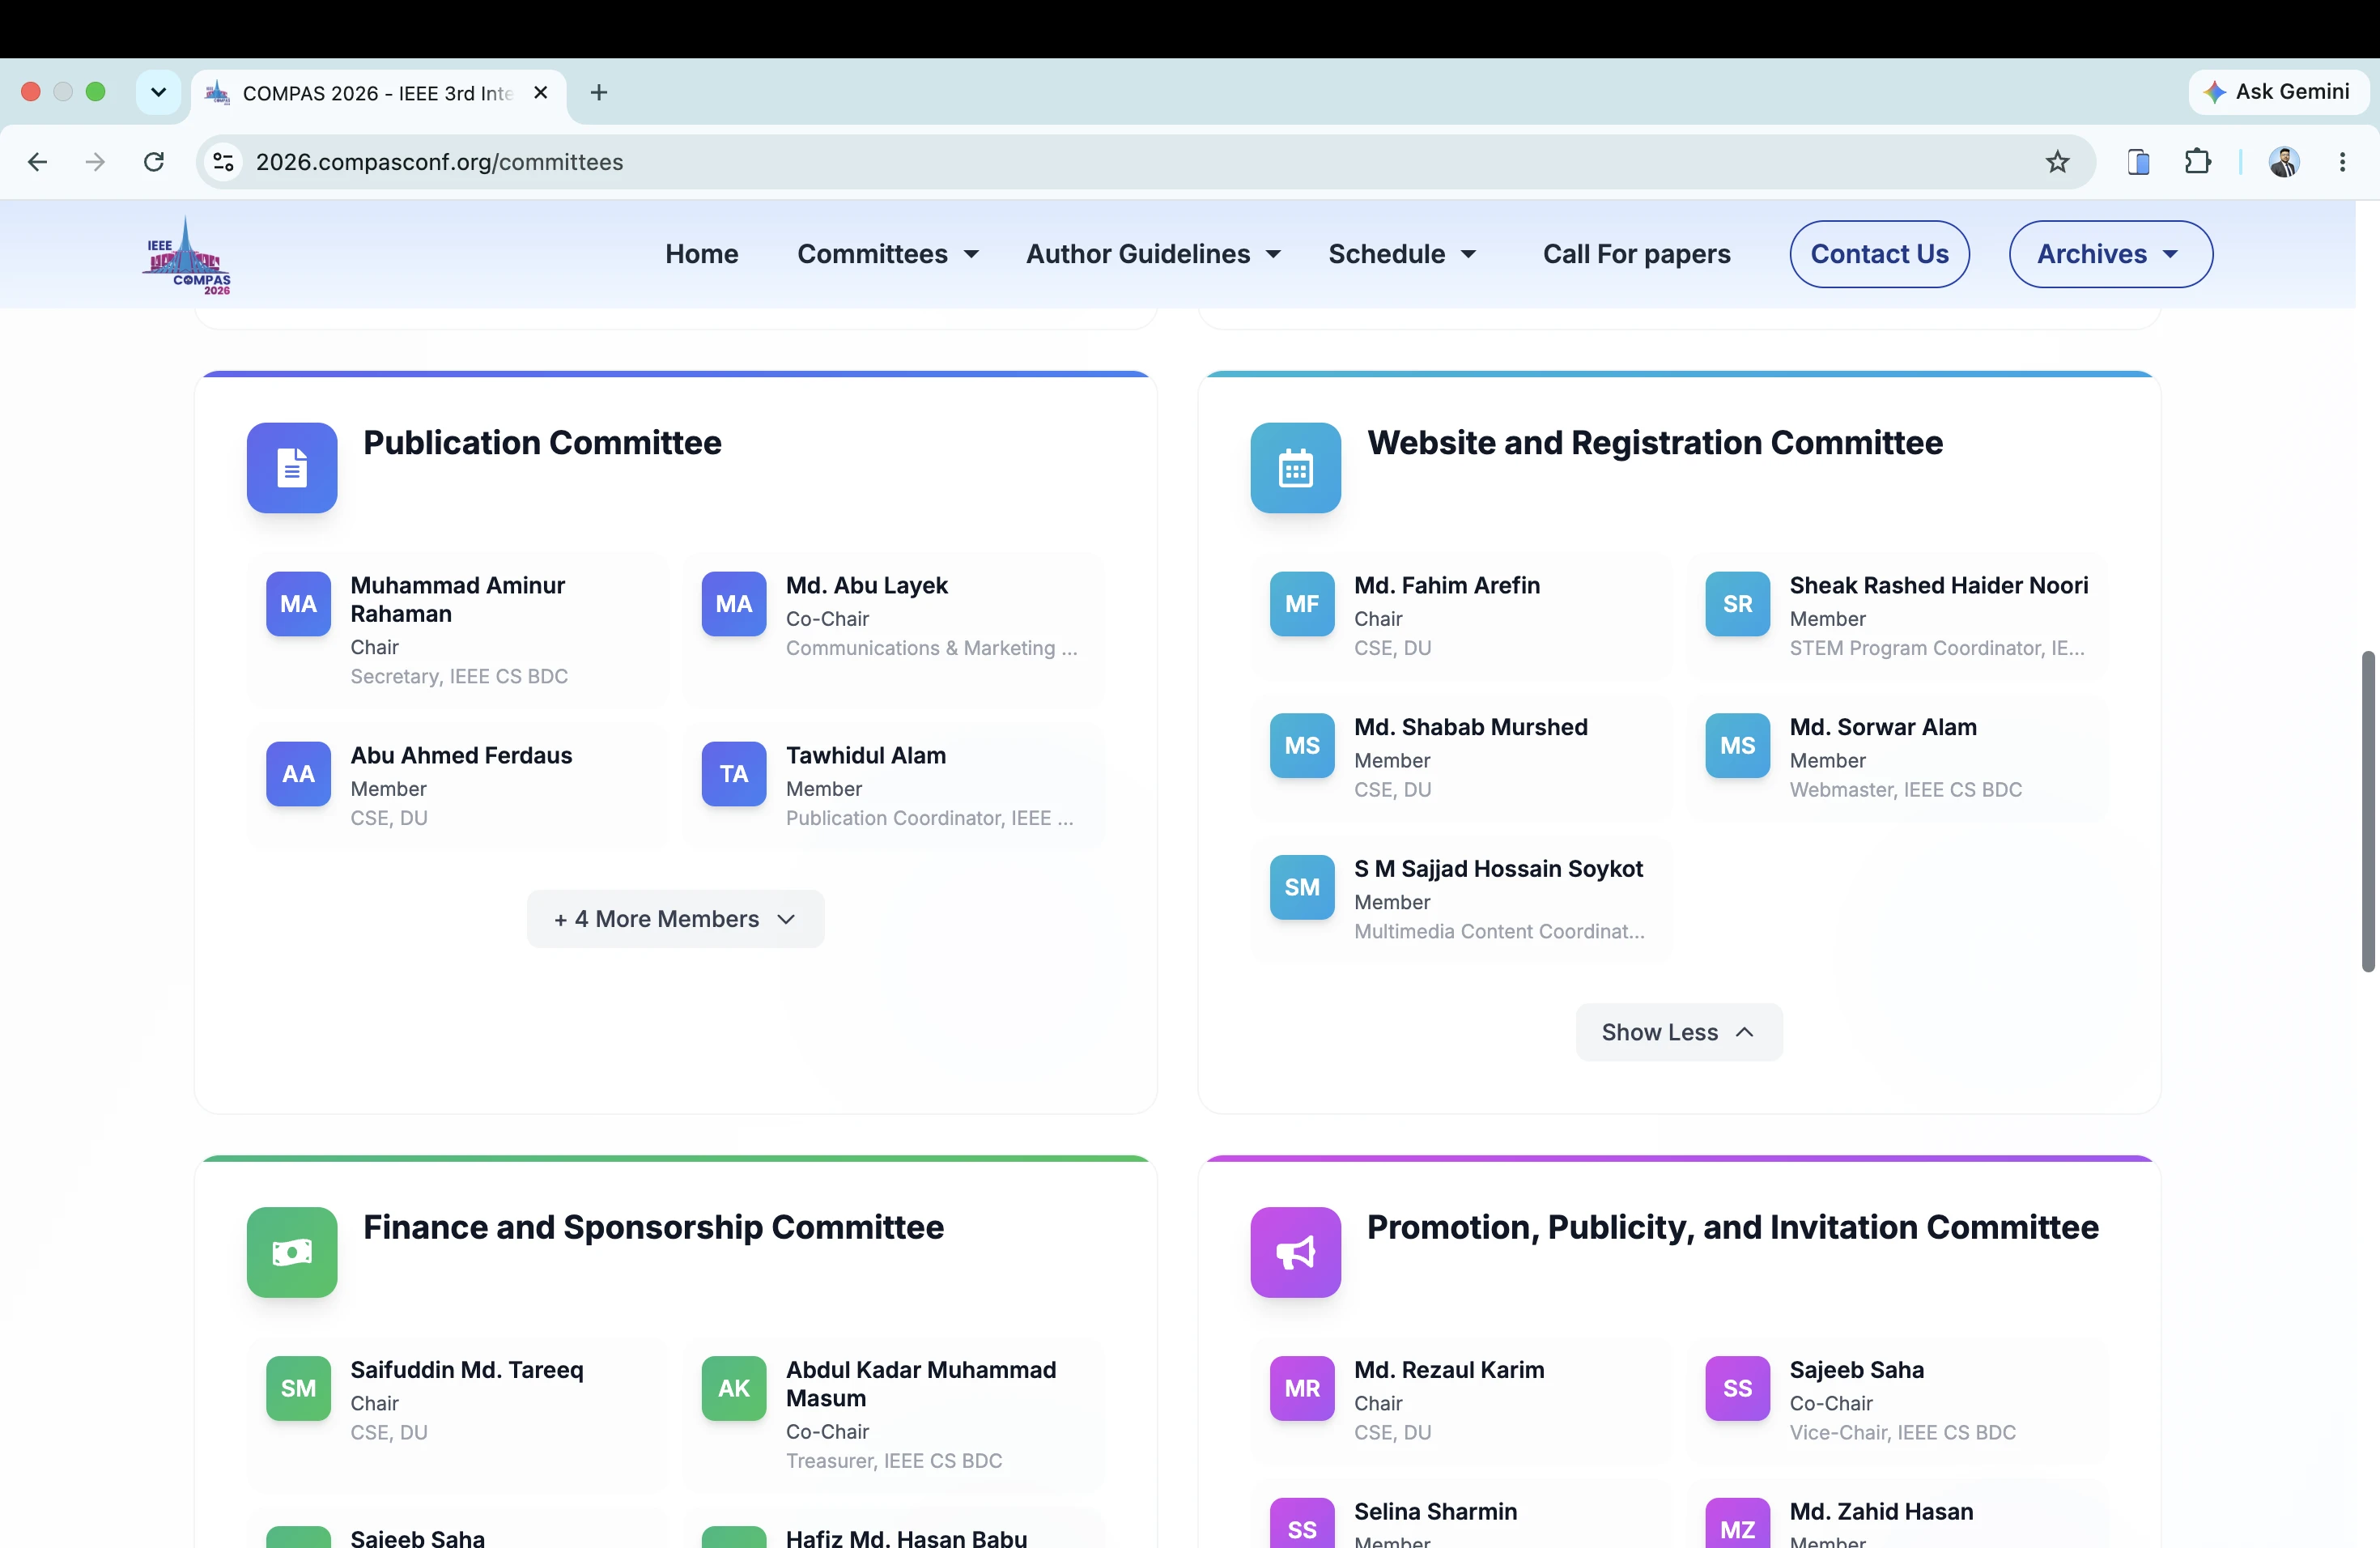Image resolution: width=2380 pixels, height=1548 pixels.
Task: Click the name Md. Zahid Hasan
Action: click(1880, 1511)
